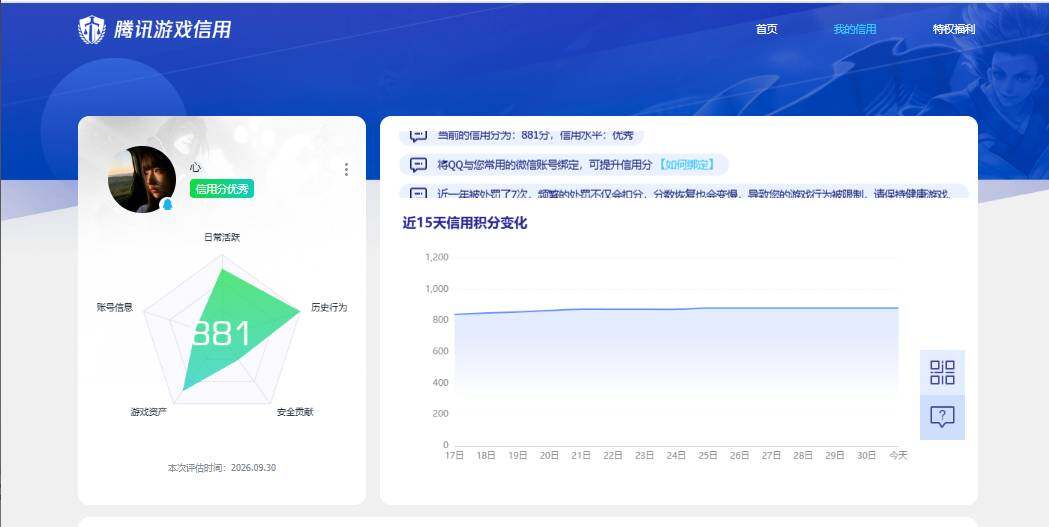Image resolution: width=1049 pixels, height=527 pixels.
Task: Click the message icon beside the punishment notice
Action: [x=419, y=193]
